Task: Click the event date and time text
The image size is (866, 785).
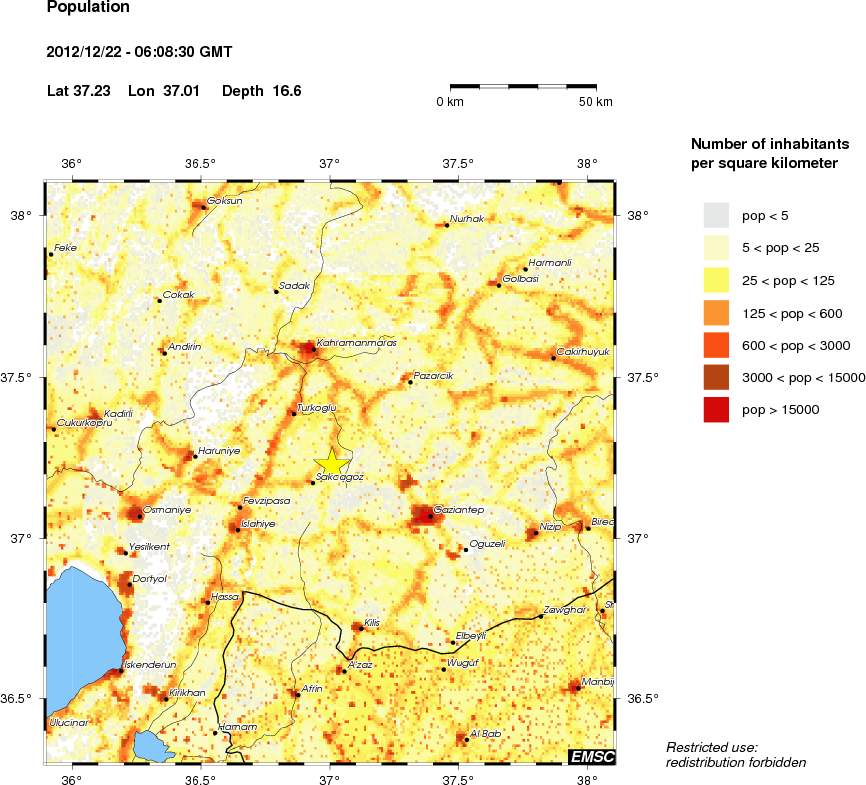Action: pyautogui.click(x=140, y=52)
